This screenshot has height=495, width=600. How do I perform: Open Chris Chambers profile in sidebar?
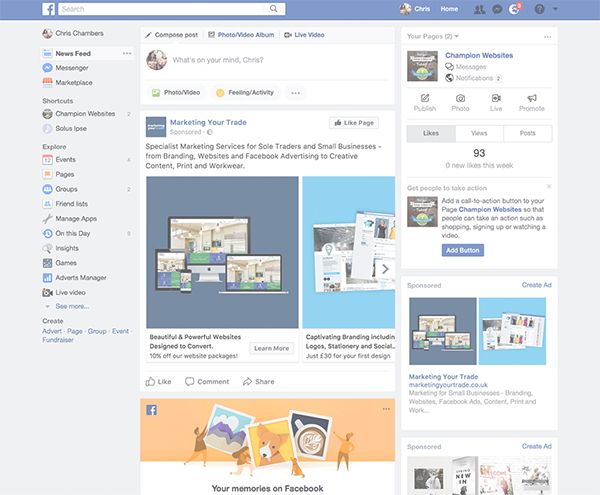coord(73,33)
